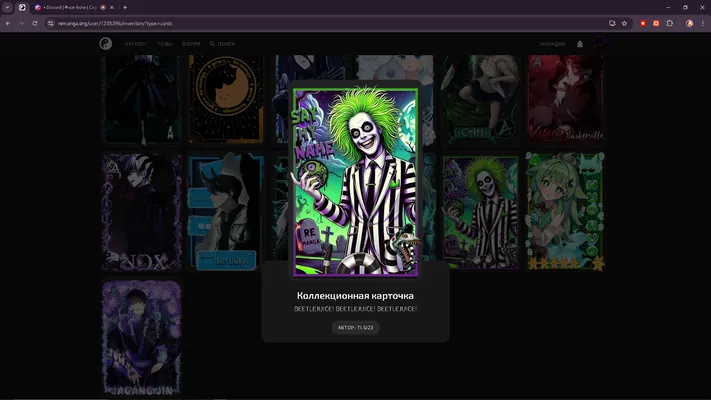Open the Топы menu item
The width and height of the screenshot is (711, 400).
[165, 44]
